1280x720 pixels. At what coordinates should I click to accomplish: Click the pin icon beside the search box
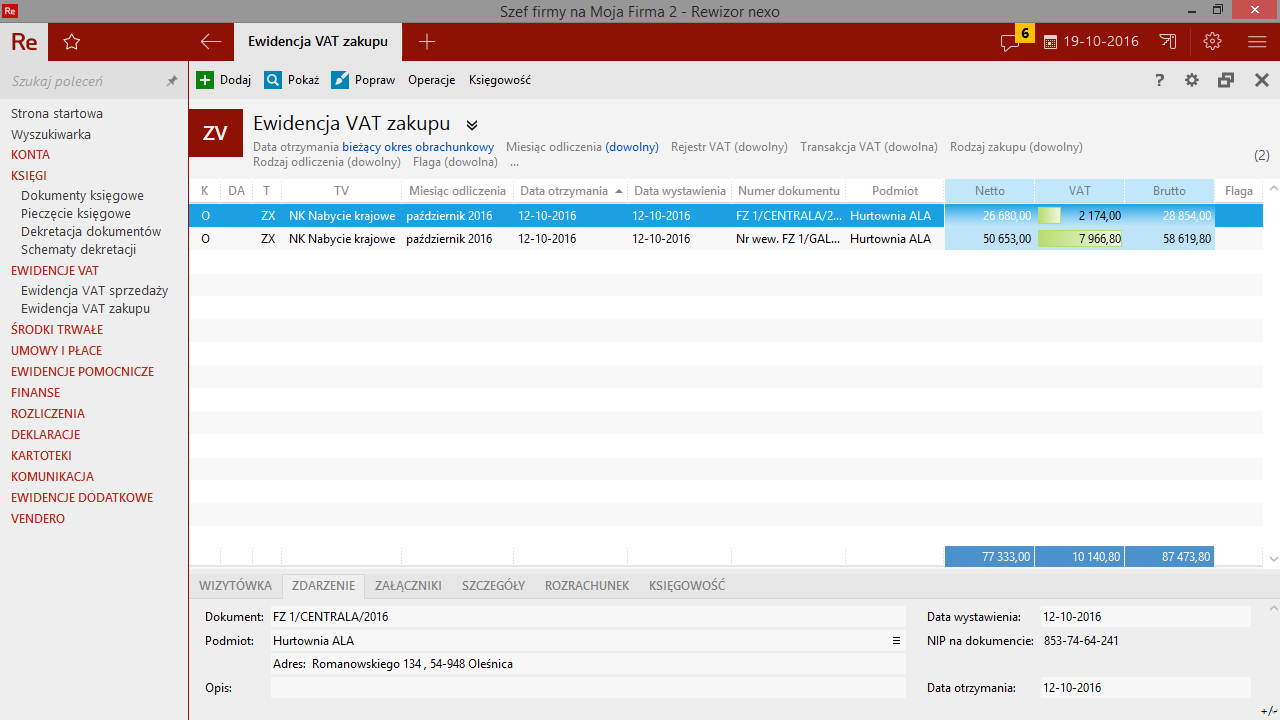click(172, 81)
